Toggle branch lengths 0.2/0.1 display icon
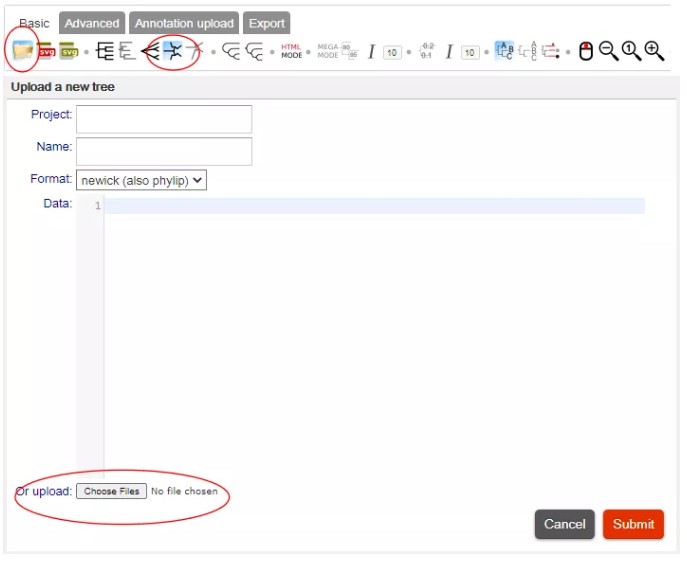Screen dimensions: 687x562 point(426,51)
